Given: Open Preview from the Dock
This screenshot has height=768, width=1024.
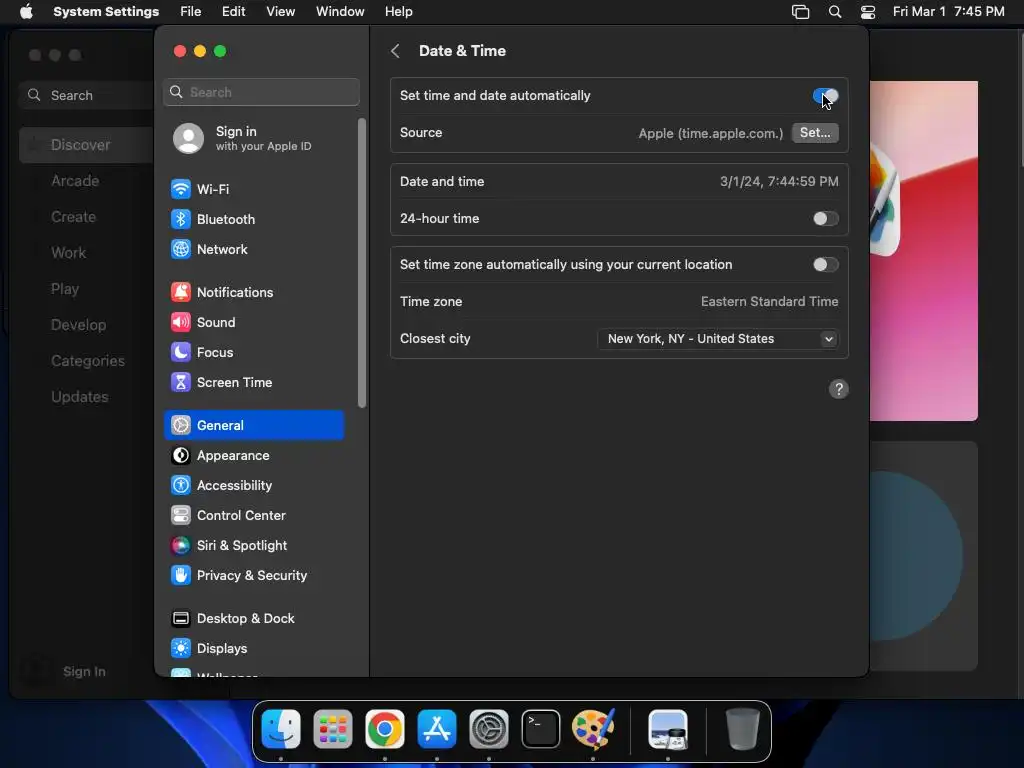Looking at the screenshot, I should click(x=667, y=729).
